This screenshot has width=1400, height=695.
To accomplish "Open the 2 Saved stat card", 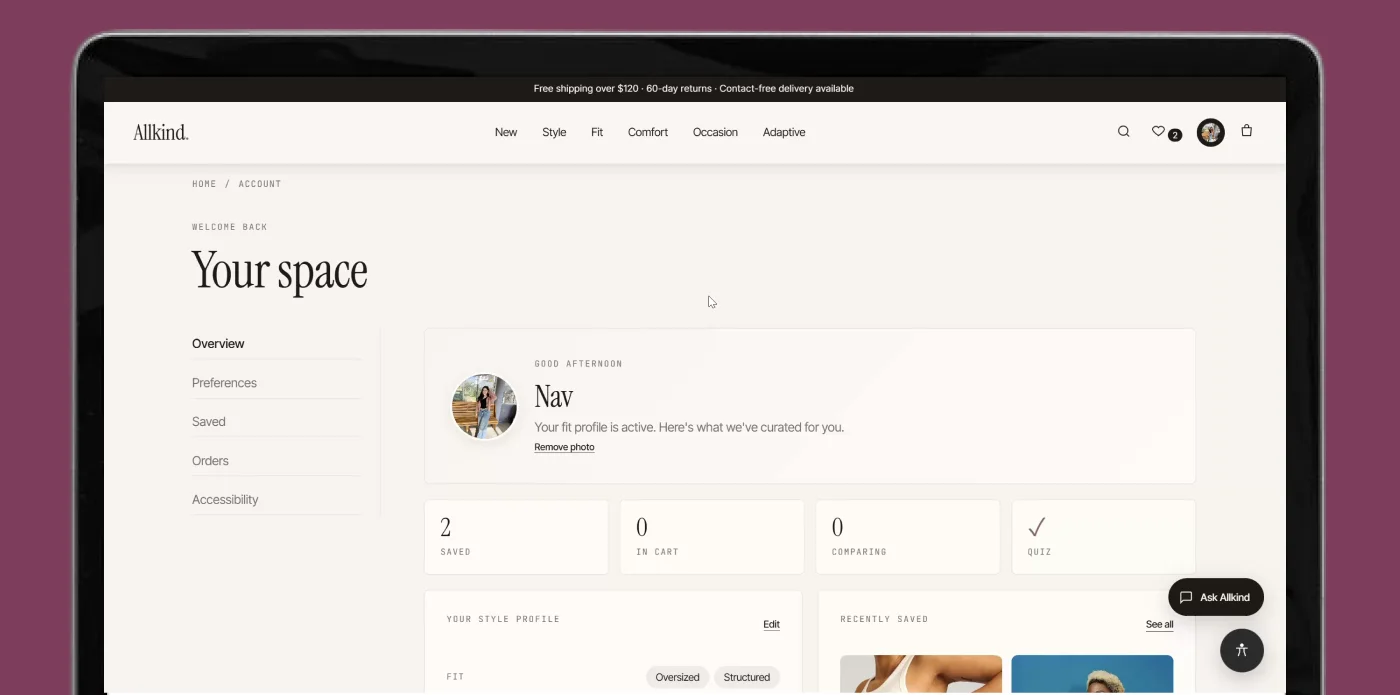I will [516, 537].
